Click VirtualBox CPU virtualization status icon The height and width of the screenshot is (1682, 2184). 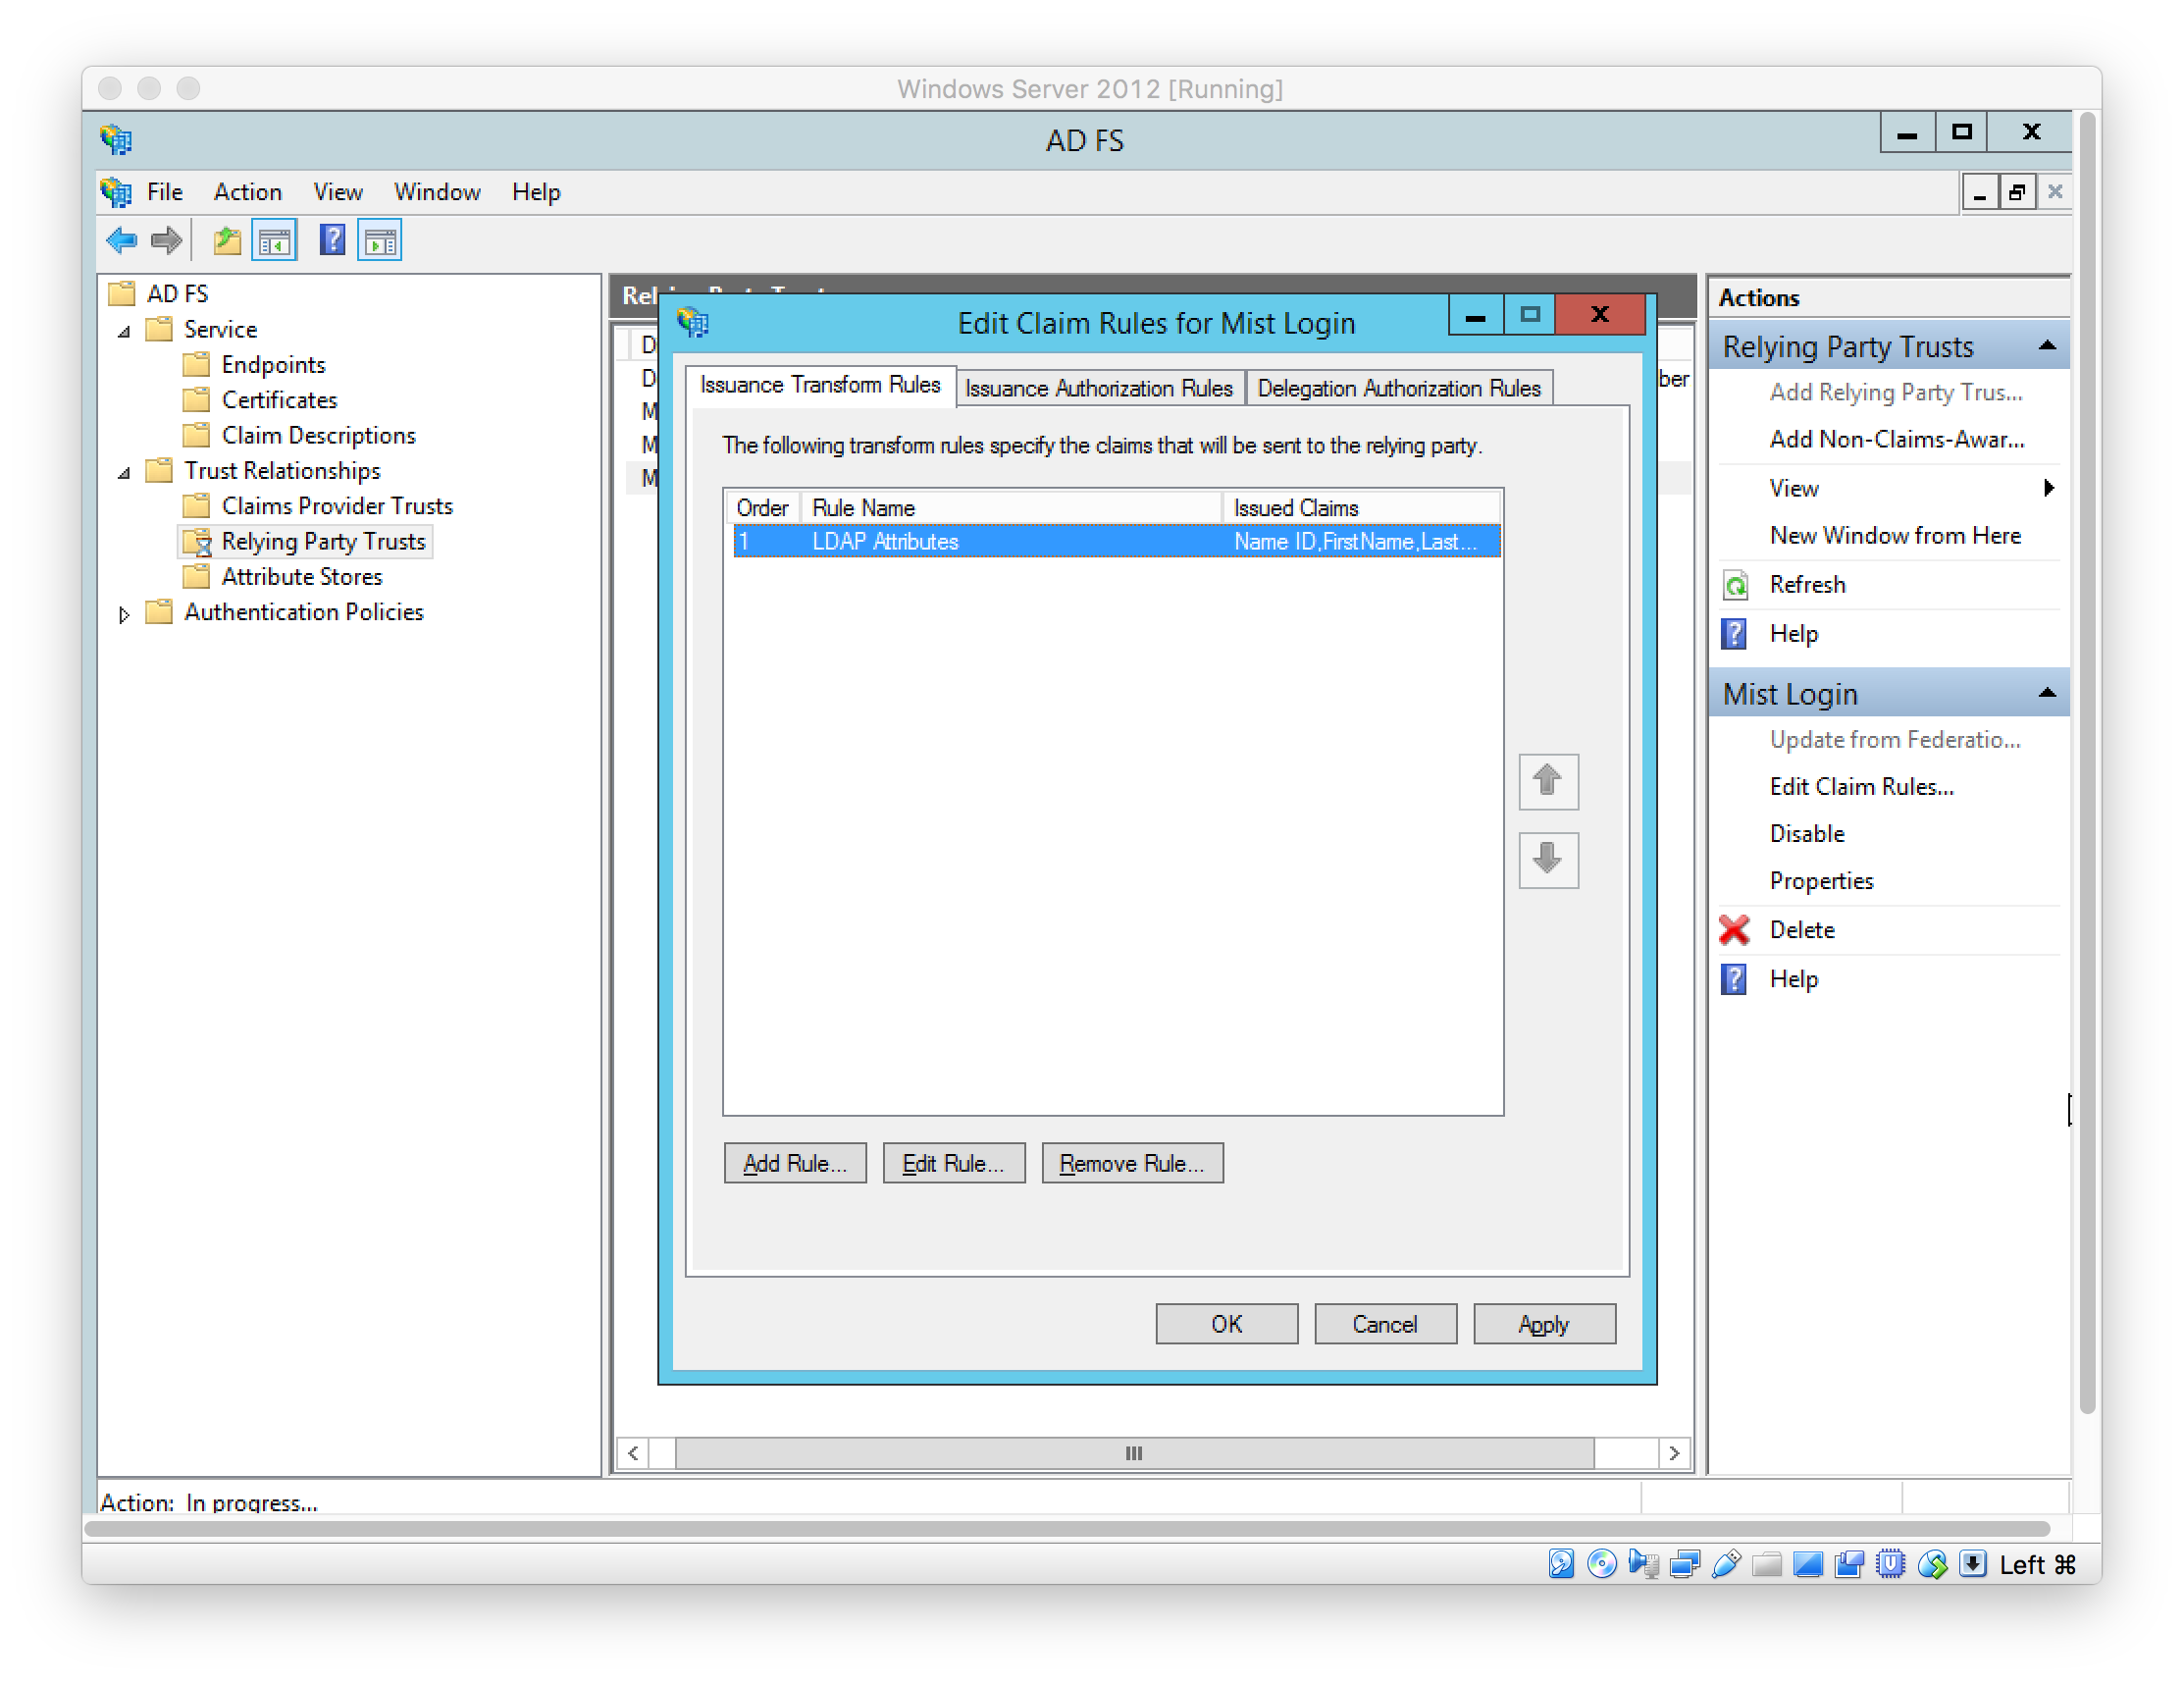(x=1890, y=1563)
